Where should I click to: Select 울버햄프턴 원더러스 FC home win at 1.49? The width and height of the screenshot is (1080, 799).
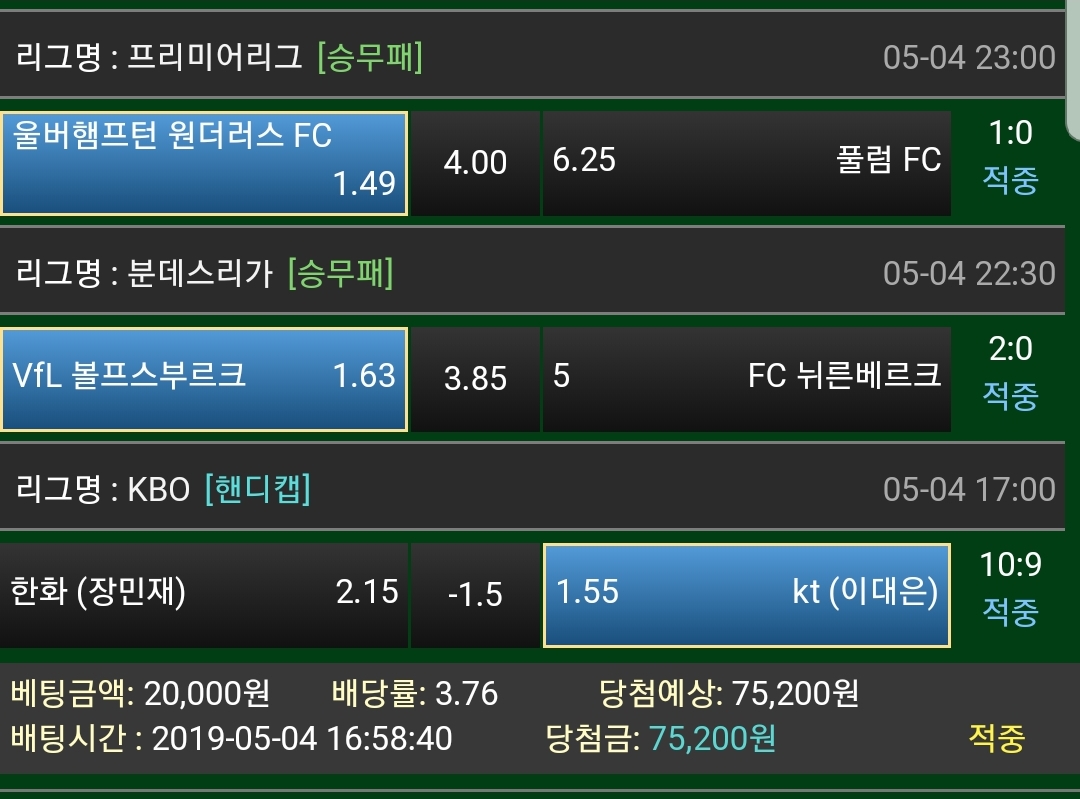click(x=204, y=163)
